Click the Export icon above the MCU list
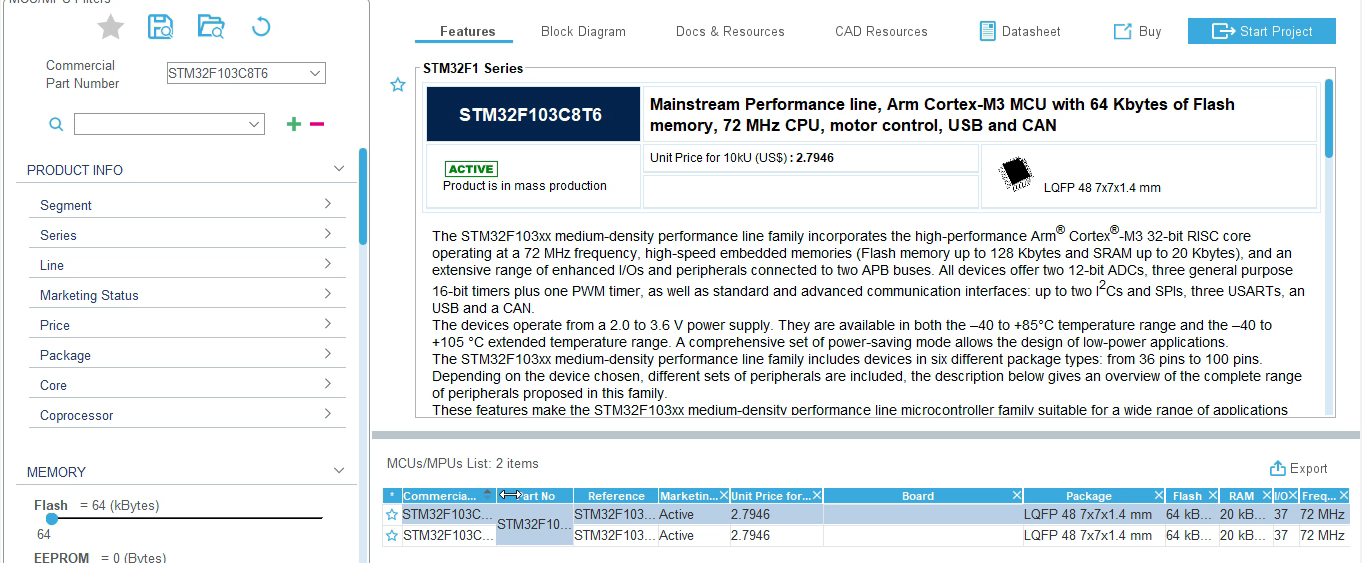 [x=1277, y=468]
